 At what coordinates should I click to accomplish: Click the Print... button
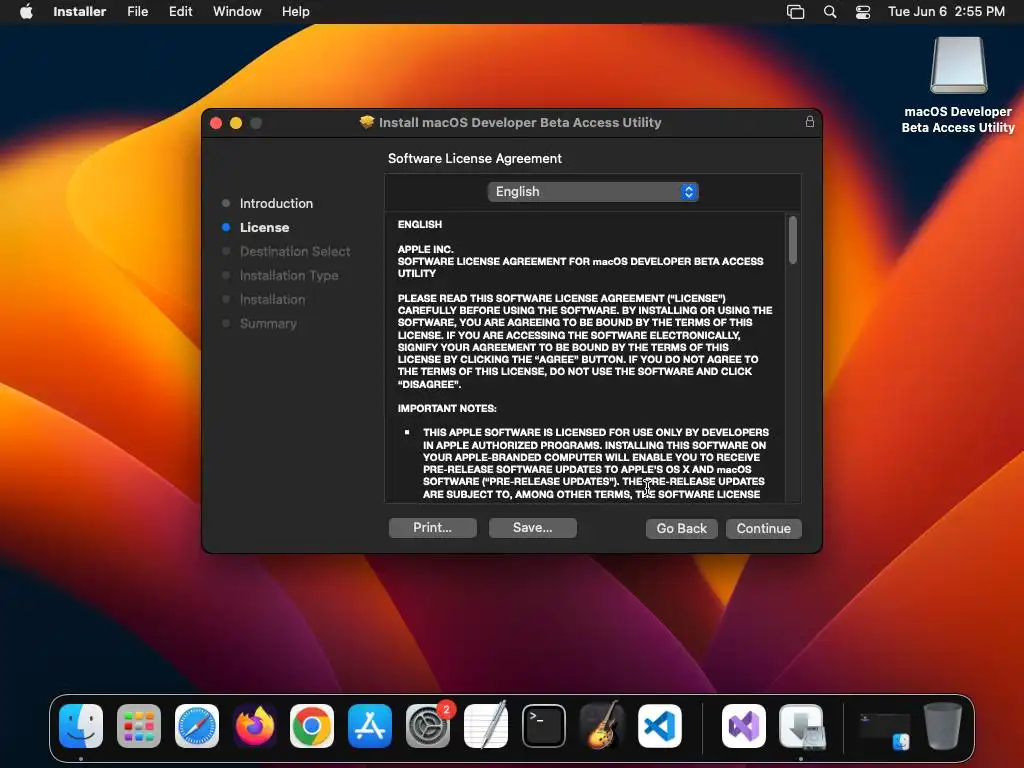(x=432, y=528)
